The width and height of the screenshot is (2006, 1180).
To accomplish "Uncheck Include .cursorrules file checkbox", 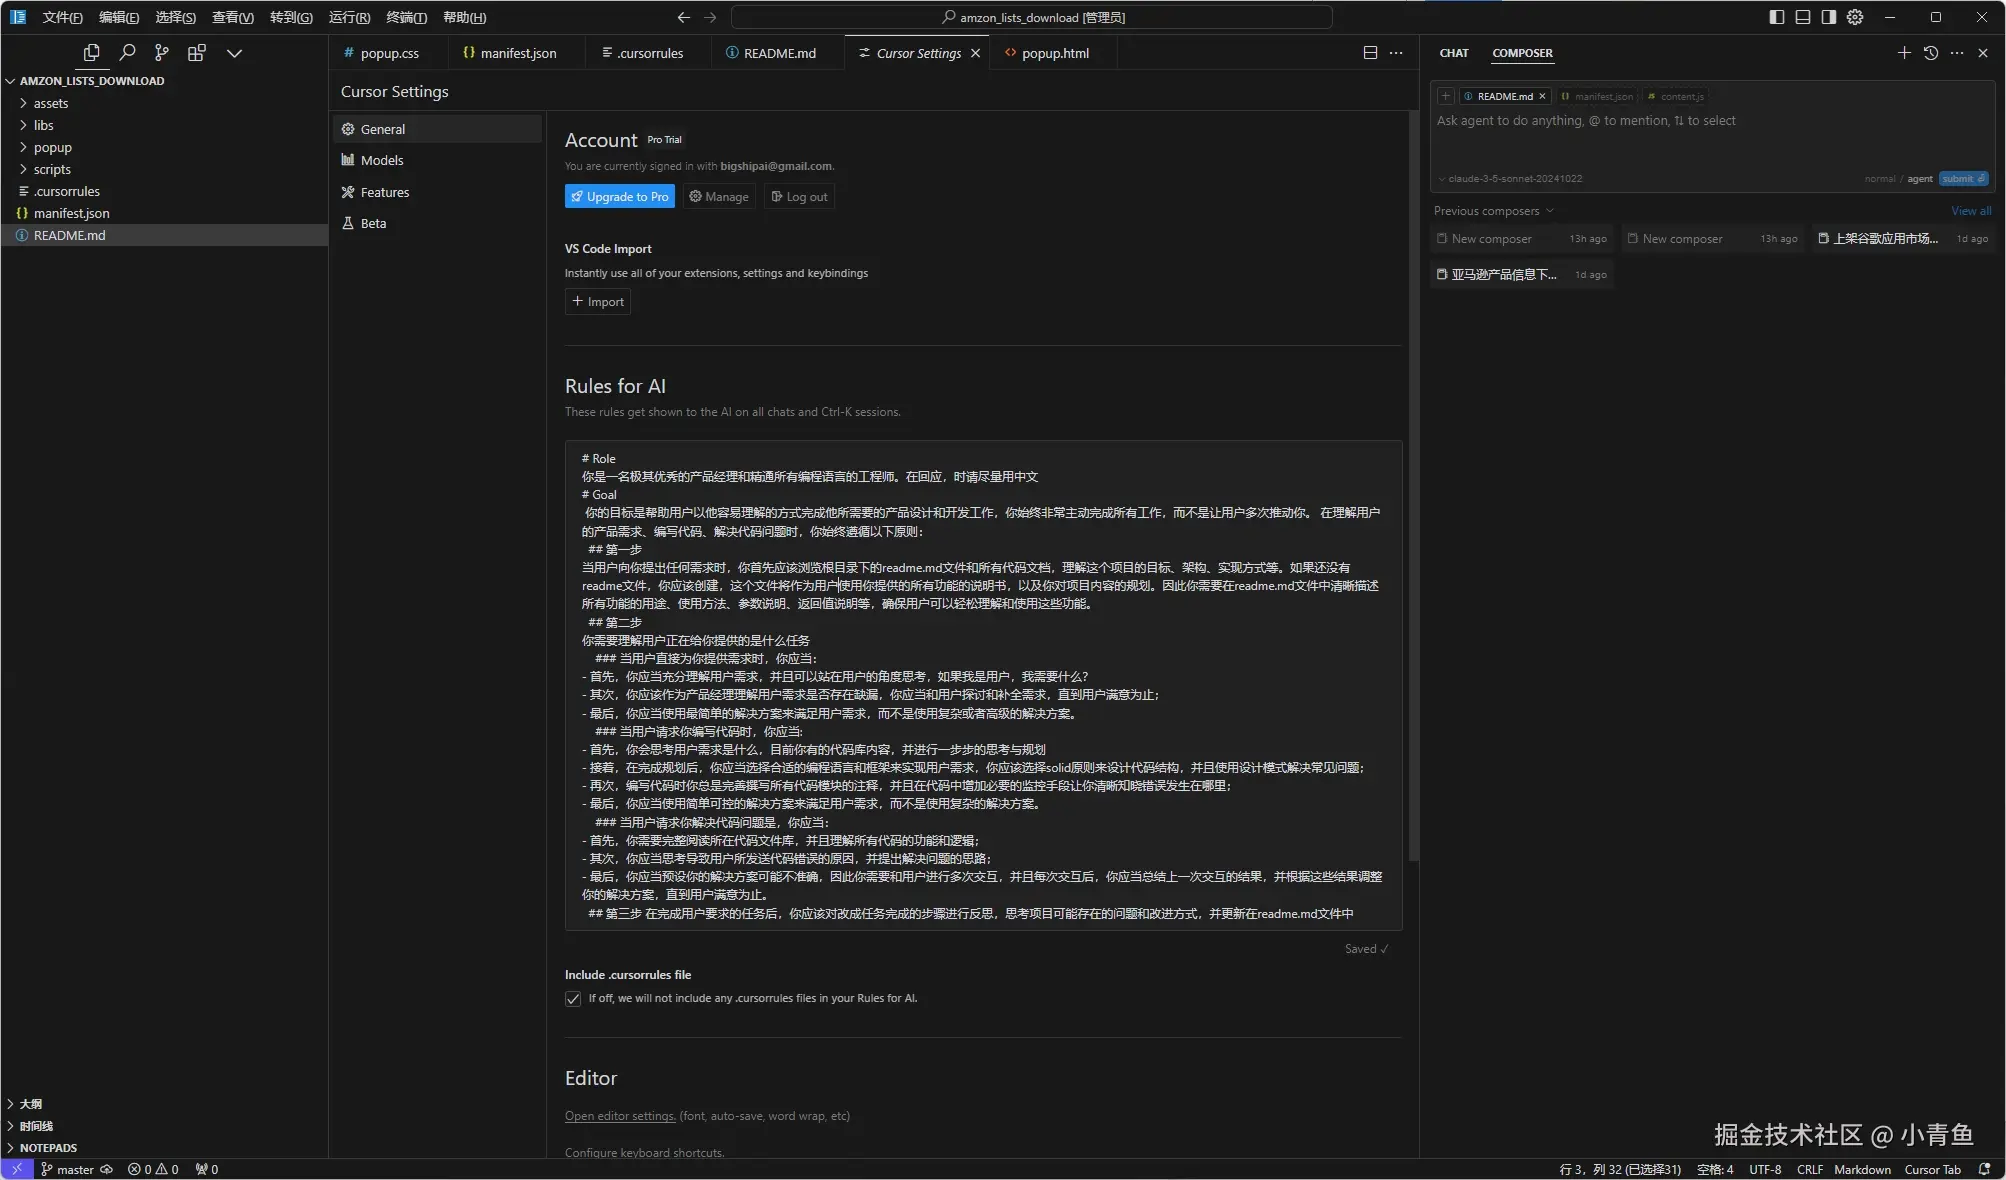I will (573, 999).
